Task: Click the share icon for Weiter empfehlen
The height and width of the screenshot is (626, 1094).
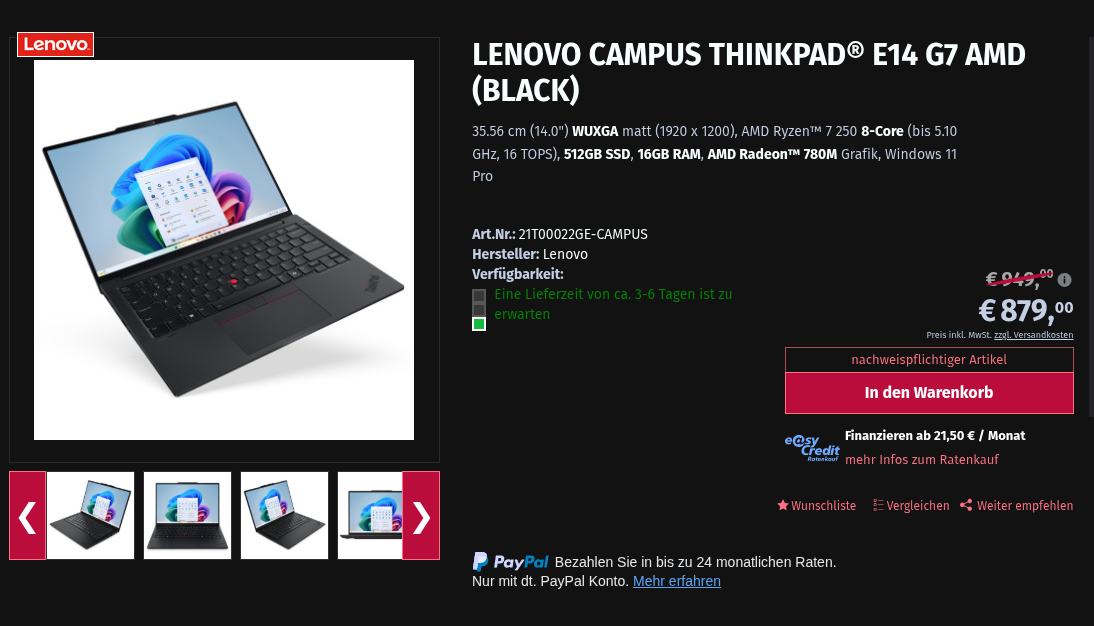Action: pyautogui.click(x=966, y=505)
